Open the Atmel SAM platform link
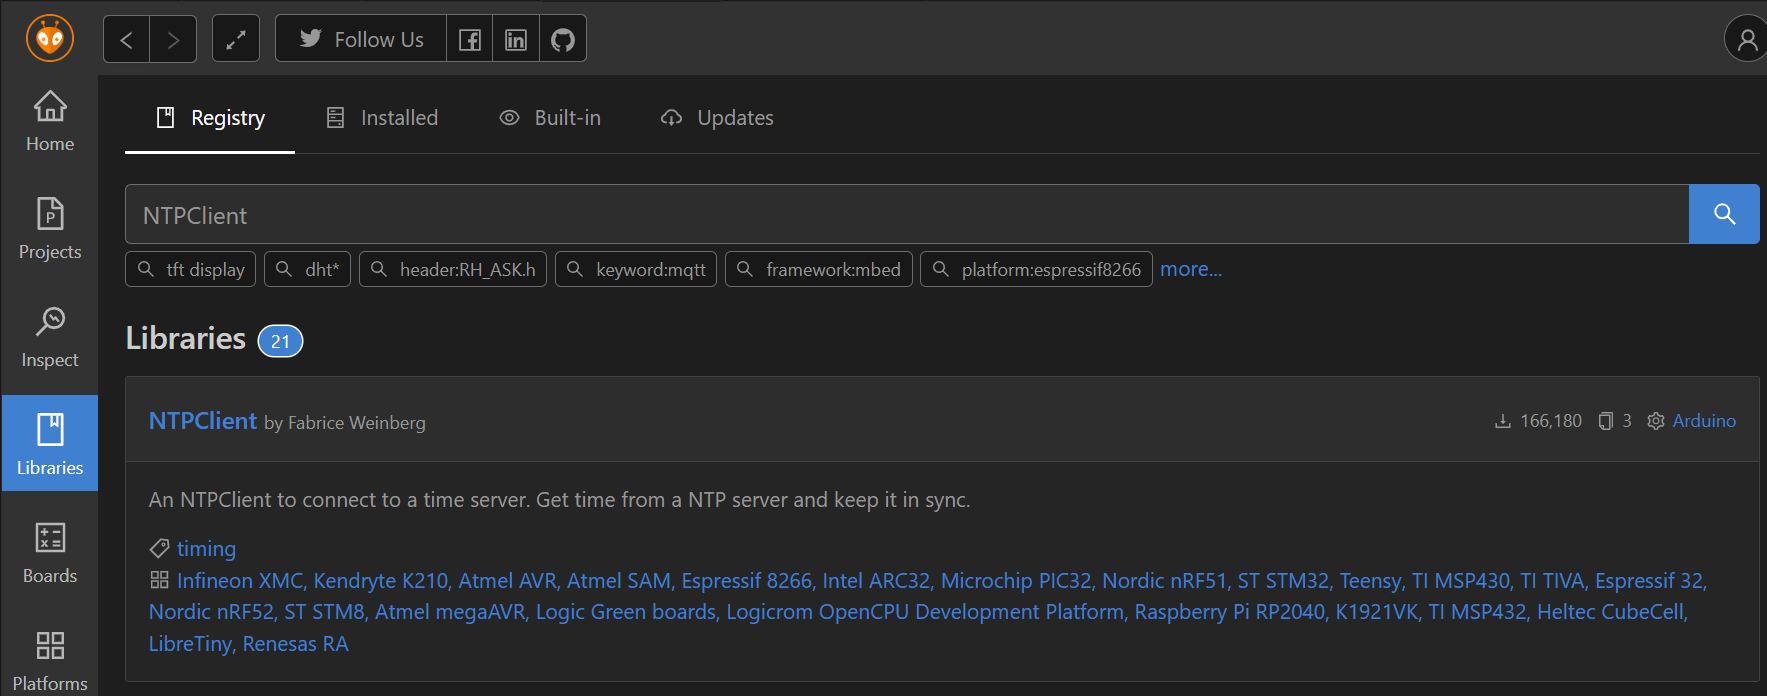Viewport: 1767px width, 696px height. point(619,581)
